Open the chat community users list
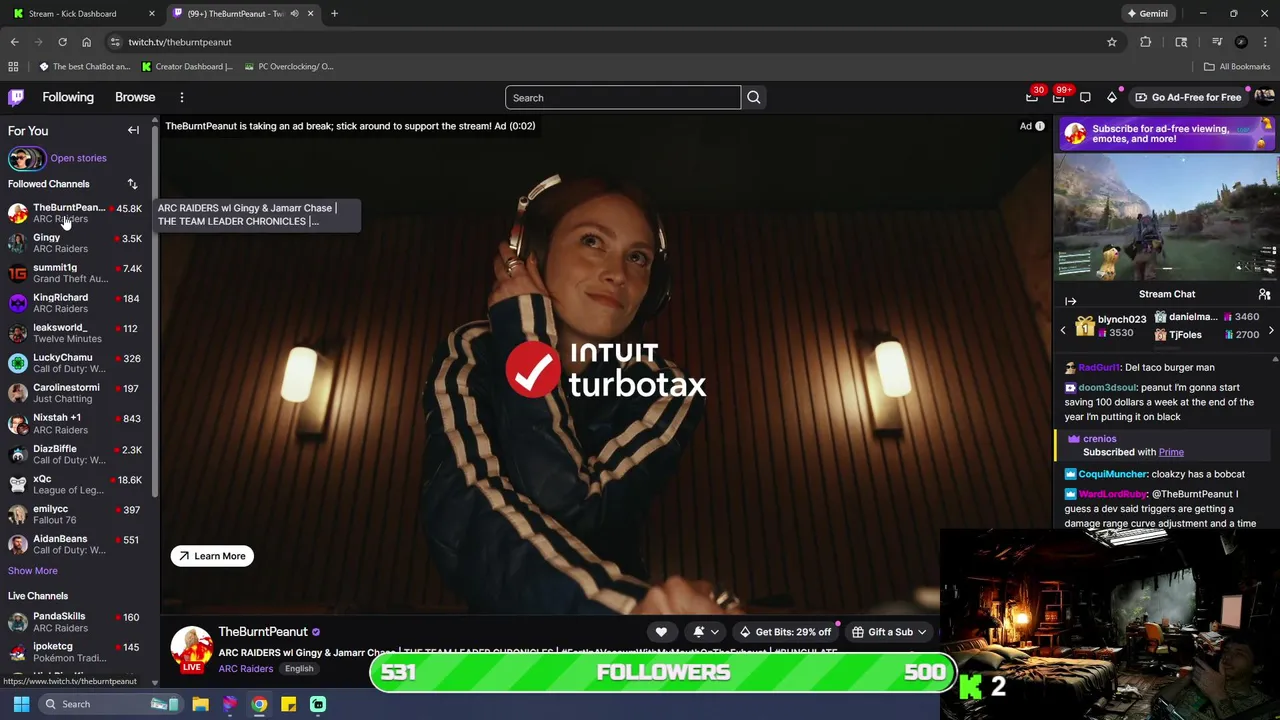Image resolution: width=1280 pixels, height=720 pixels. [1264, 294]
